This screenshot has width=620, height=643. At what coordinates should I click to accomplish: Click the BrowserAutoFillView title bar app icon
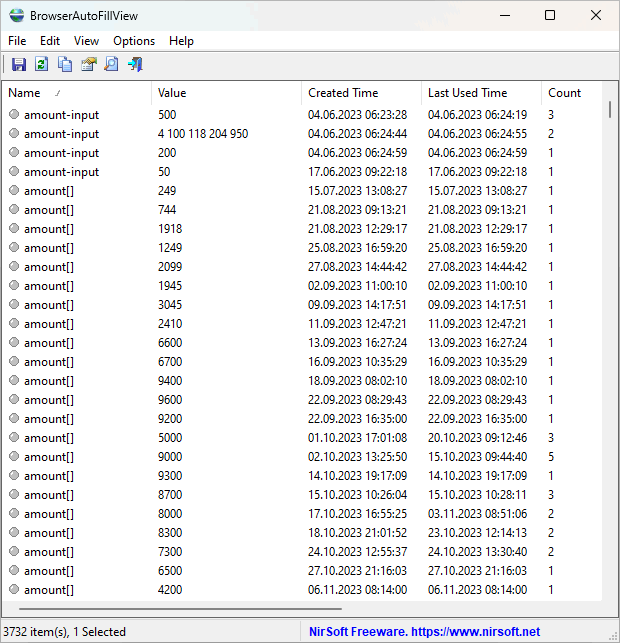(x=17, y=16)
